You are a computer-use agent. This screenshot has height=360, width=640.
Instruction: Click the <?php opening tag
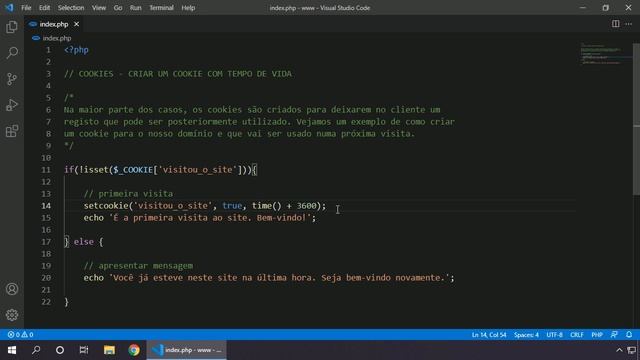coord(76,50)
